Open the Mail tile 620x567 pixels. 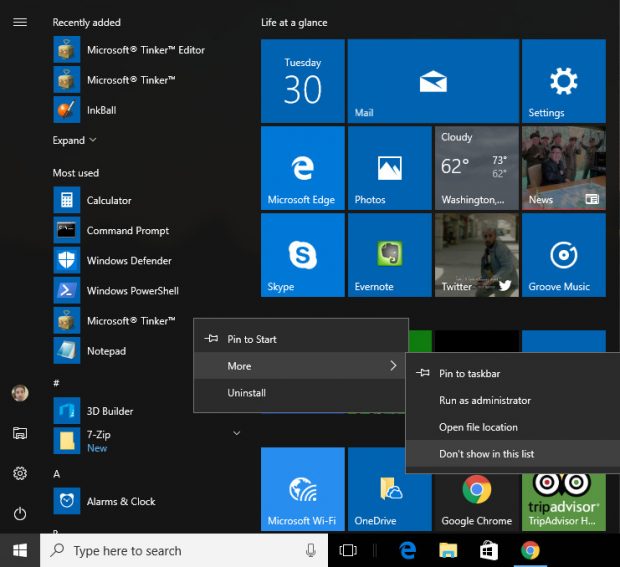[x=433, y=81]
